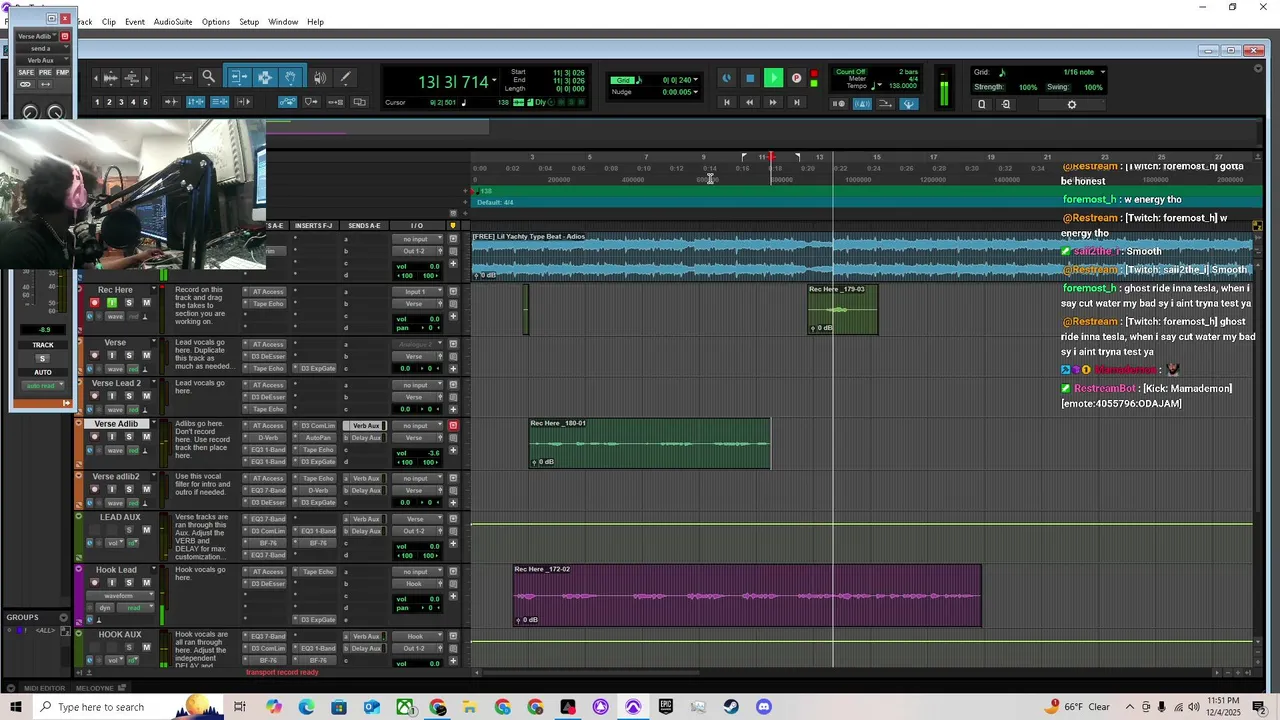The image size is (1280, 720).
Task: Click zoom preset number 3
Action: coord(121,102)
